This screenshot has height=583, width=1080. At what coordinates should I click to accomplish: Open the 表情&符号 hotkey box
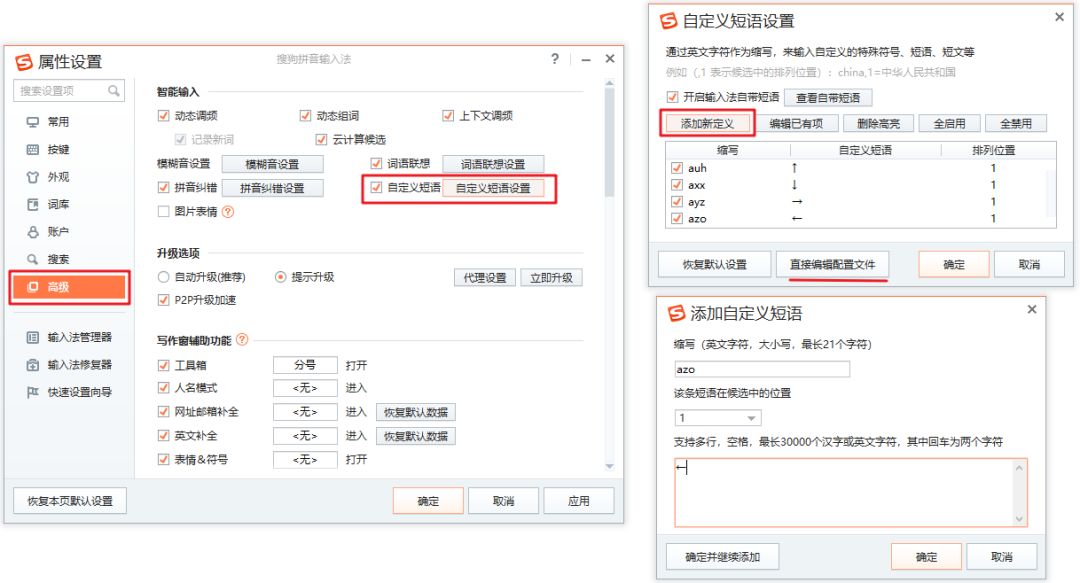305,460
